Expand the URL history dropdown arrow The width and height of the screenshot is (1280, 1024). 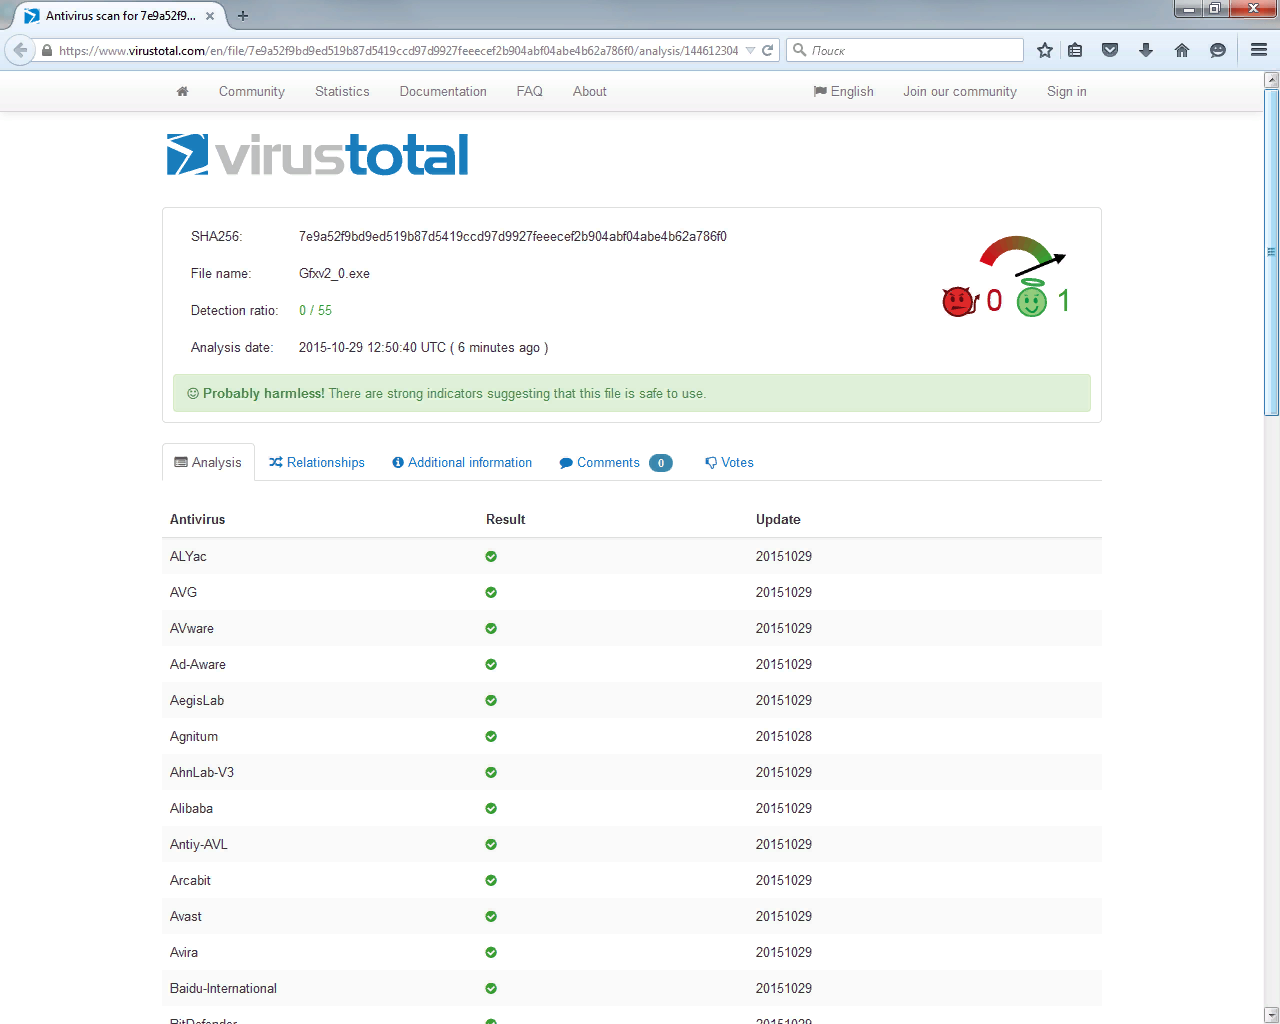(750, 50)
